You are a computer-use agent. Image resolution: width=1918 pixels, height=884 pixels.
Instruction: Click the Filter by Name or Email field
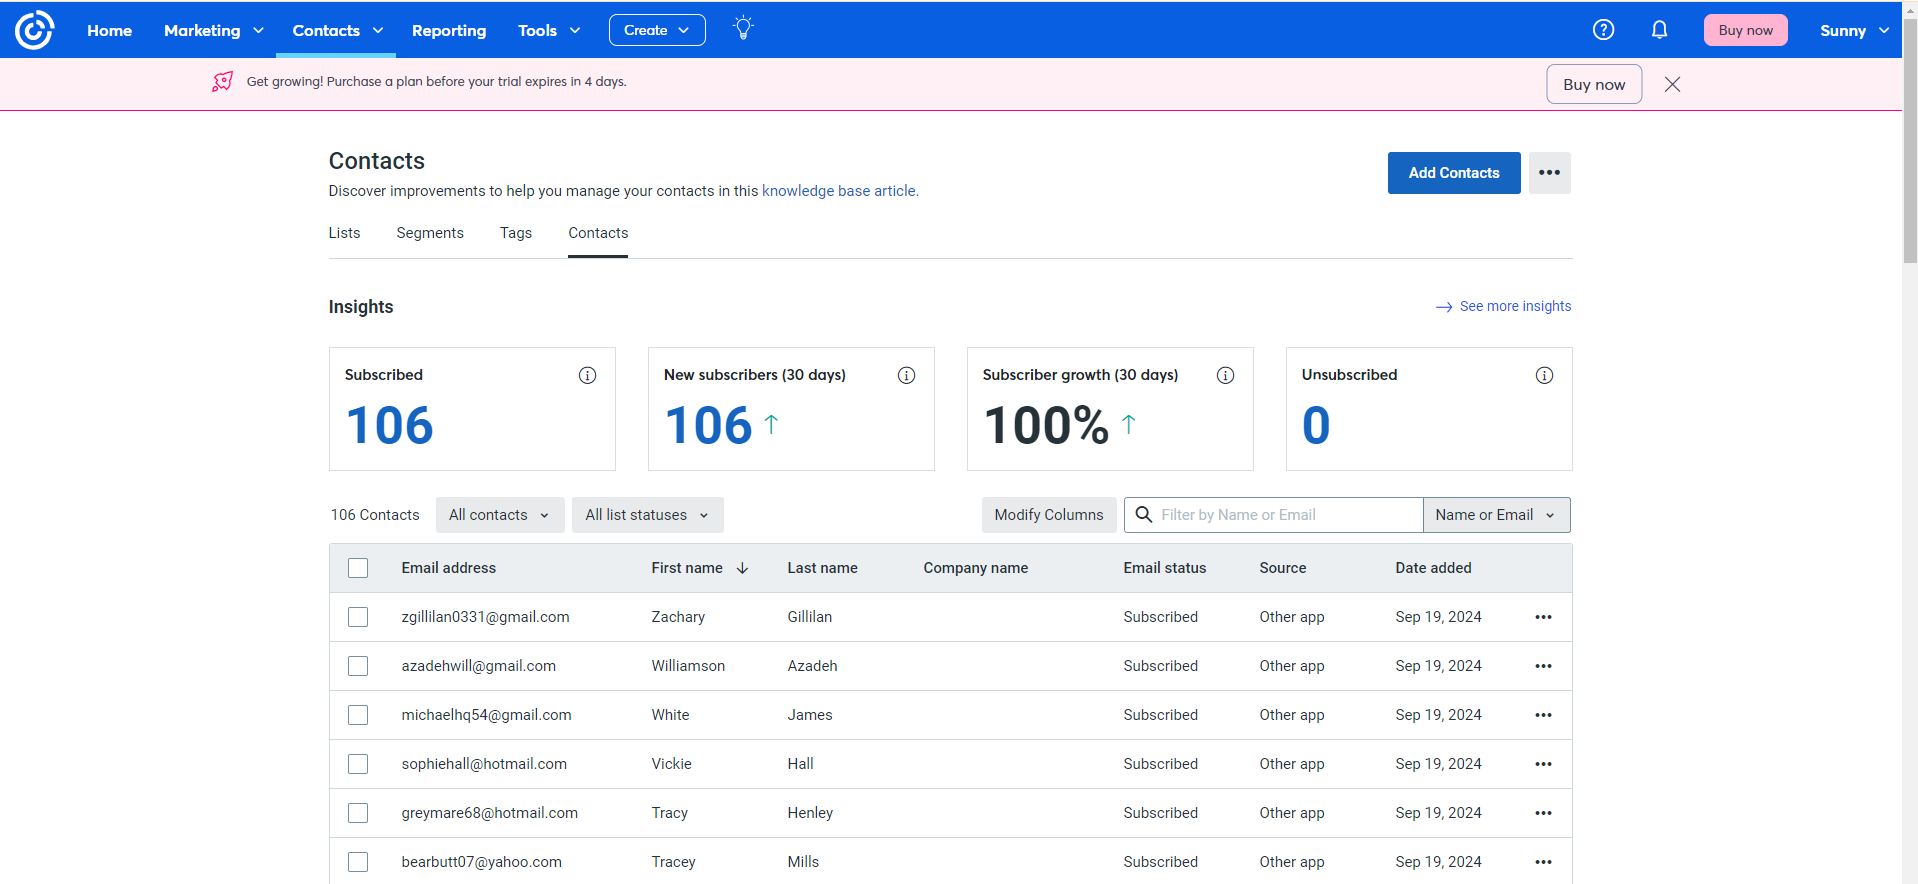coord(1285,515)
